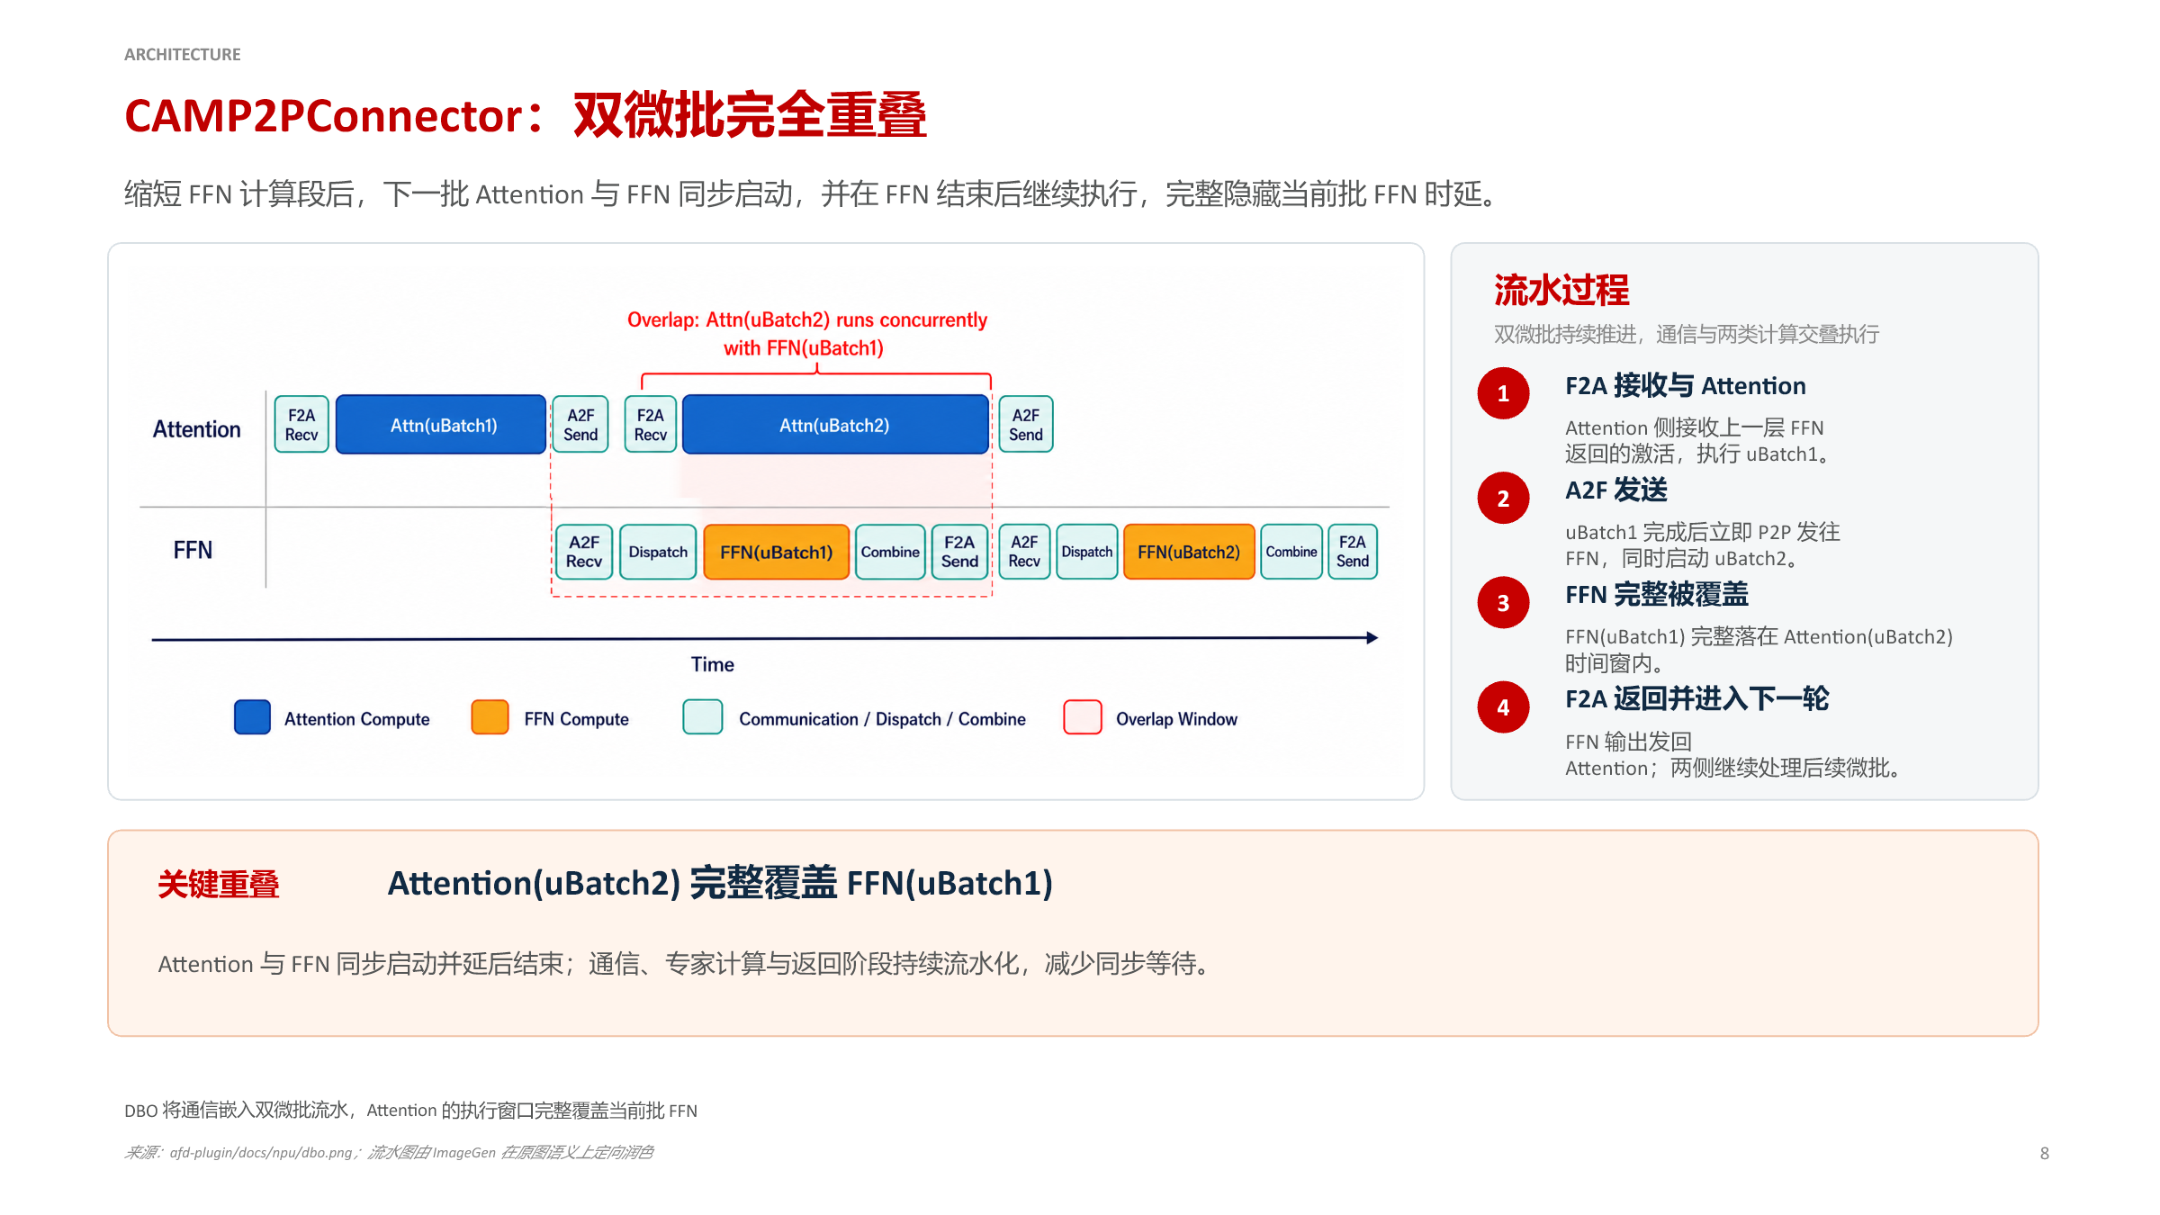Click the 'F2A 返回并进入下一轮' step heading
The height and width of the screenshot is (1215, 2160).
click(1697, 699)
